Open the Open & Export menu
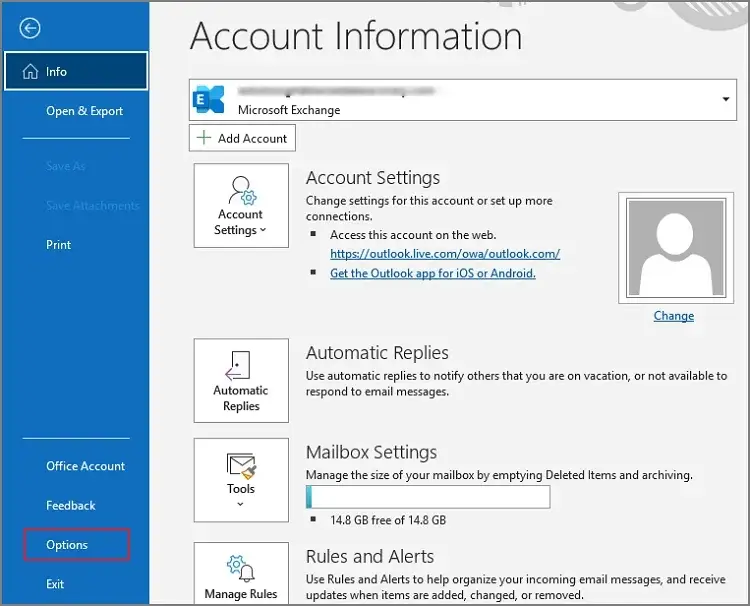This screenshot has height=606, width=750. tap(84, 111)
